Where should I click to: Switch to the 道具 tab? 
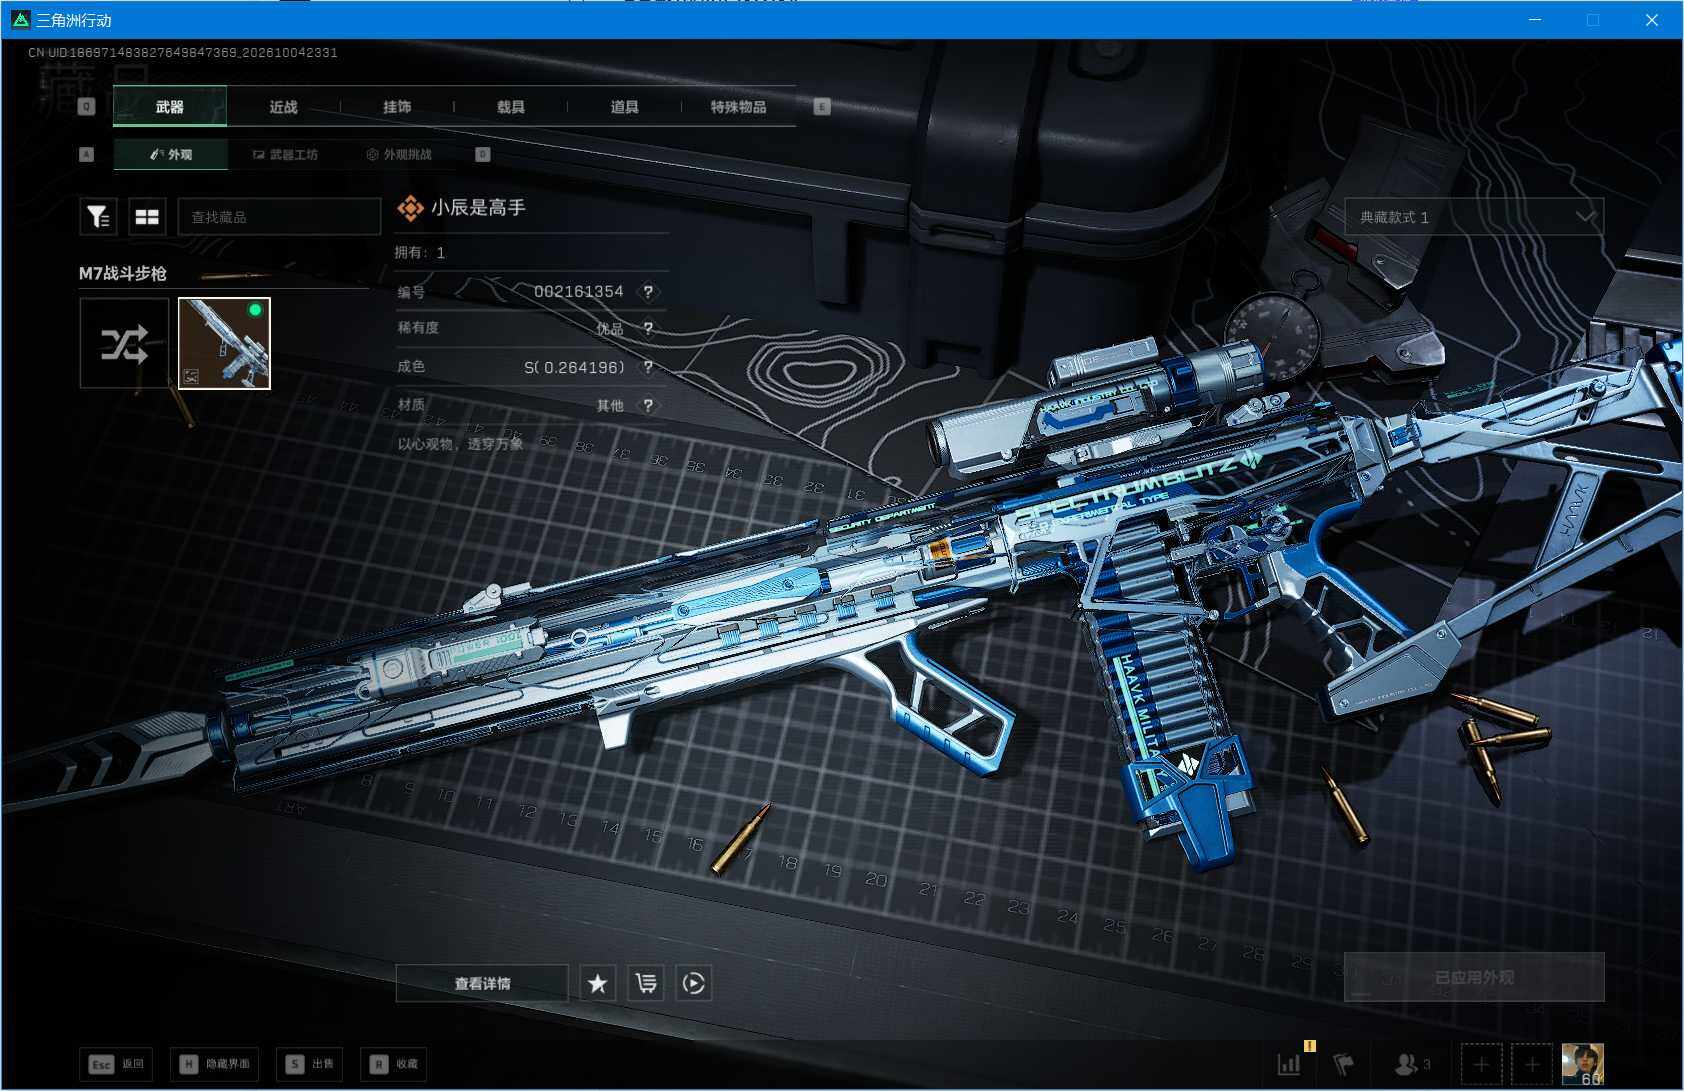pyautogui.click(x=625, y=106)
